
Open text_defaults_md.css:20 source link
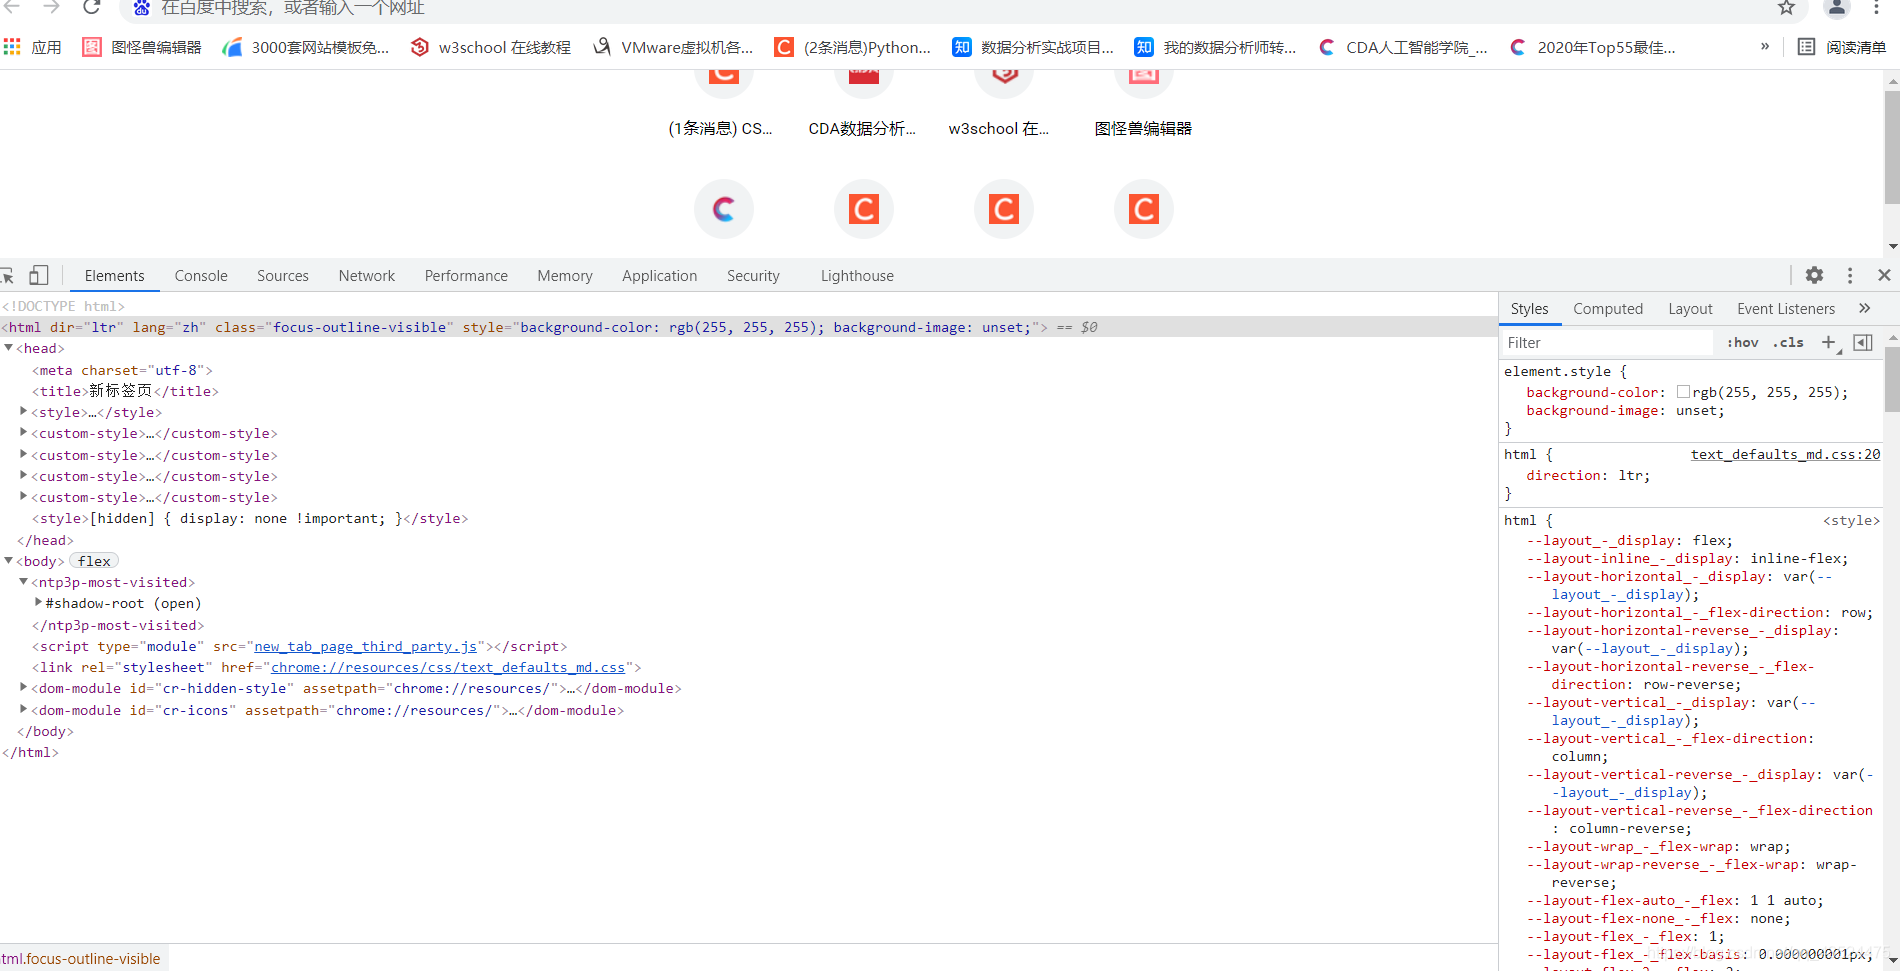1785,454
